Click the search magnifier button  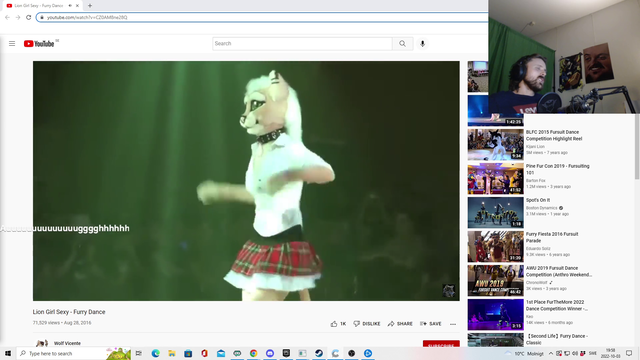tap(402, 44)
